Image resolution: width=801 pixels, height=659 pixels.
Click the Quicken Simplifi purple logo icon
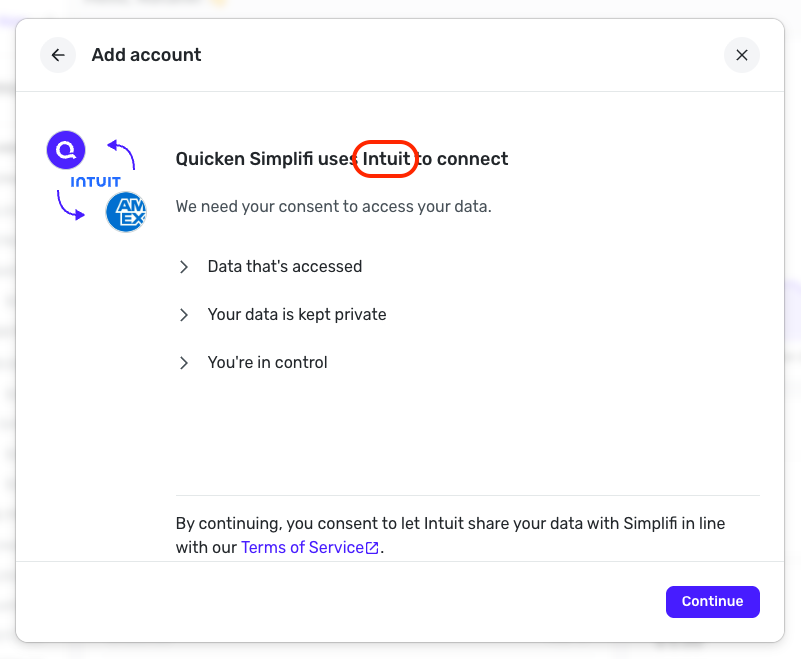(x=66, y=151)
